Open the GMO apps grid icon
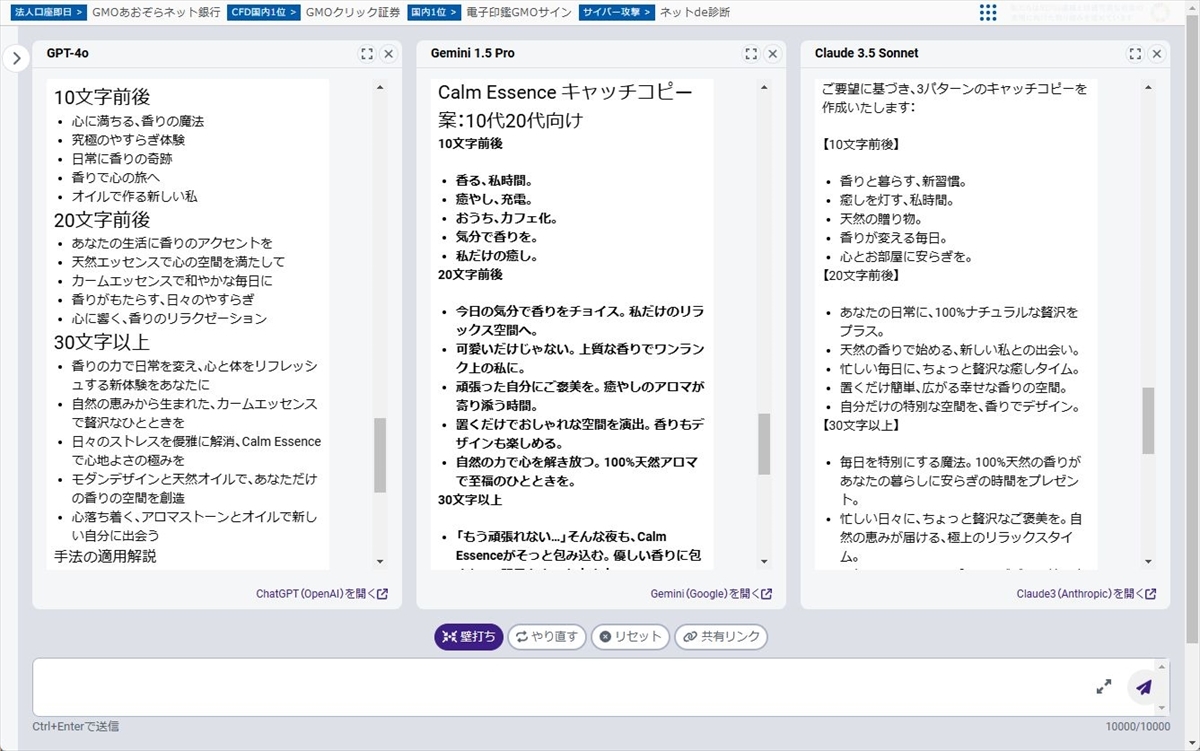The image size is (1200, 751). pos(988,13)
